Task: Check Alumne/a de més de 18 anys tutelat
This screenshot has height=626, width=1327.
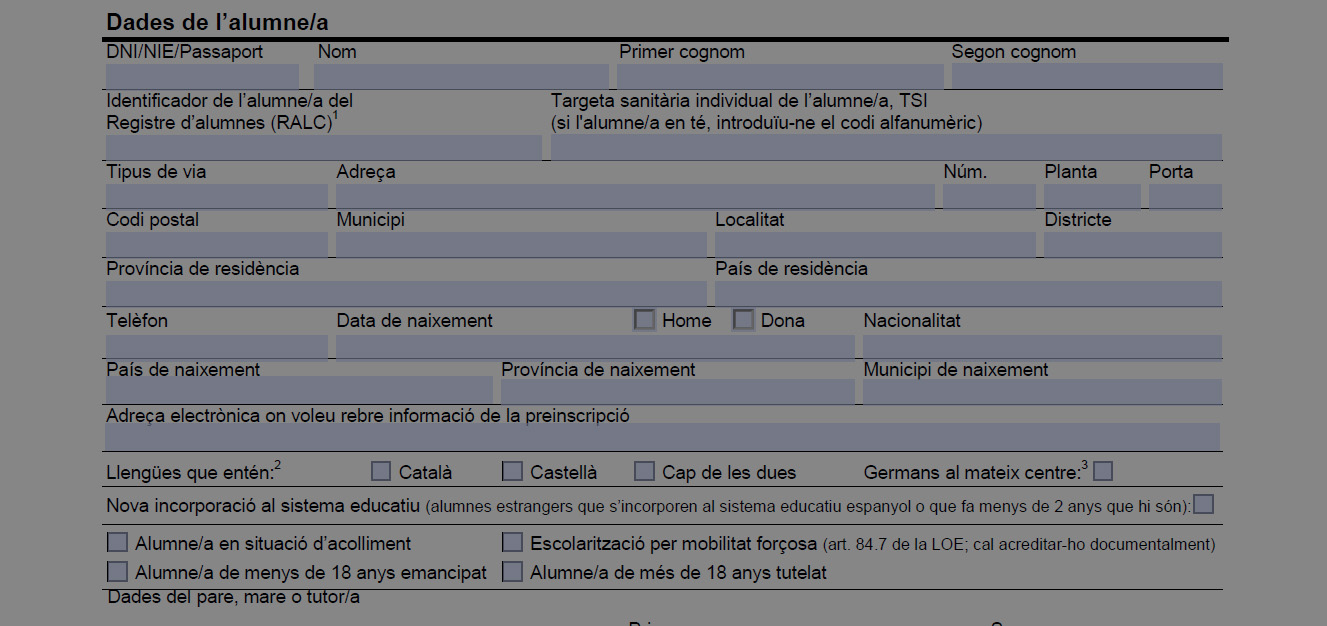Action: (x=512, y=572)
